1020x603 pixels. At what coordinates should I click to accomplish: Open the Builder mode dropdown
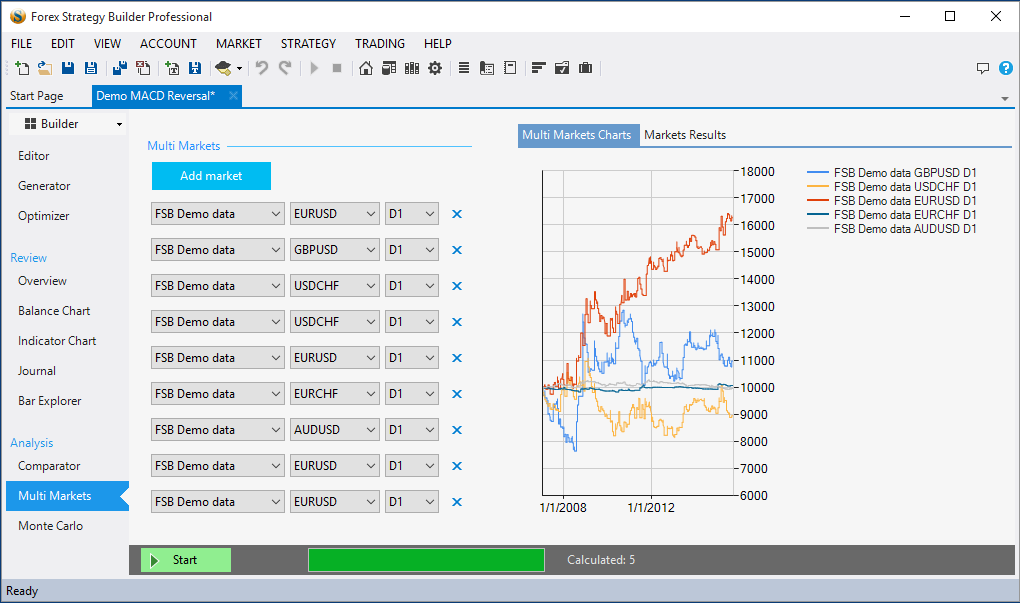[68, 124]
